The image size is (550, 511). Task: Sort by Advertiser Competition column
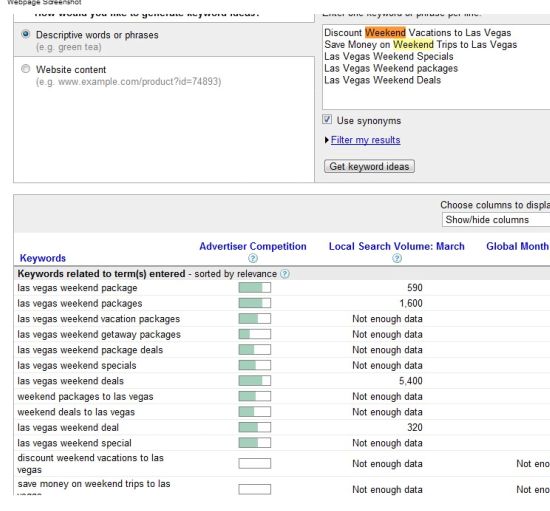coord(253,246)
